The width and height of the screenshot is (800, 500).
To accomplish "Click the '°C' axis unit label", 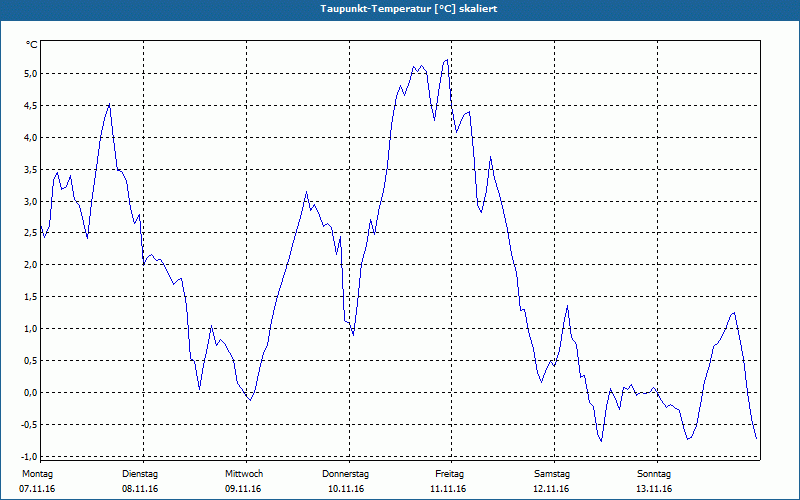I will [31, 45].
